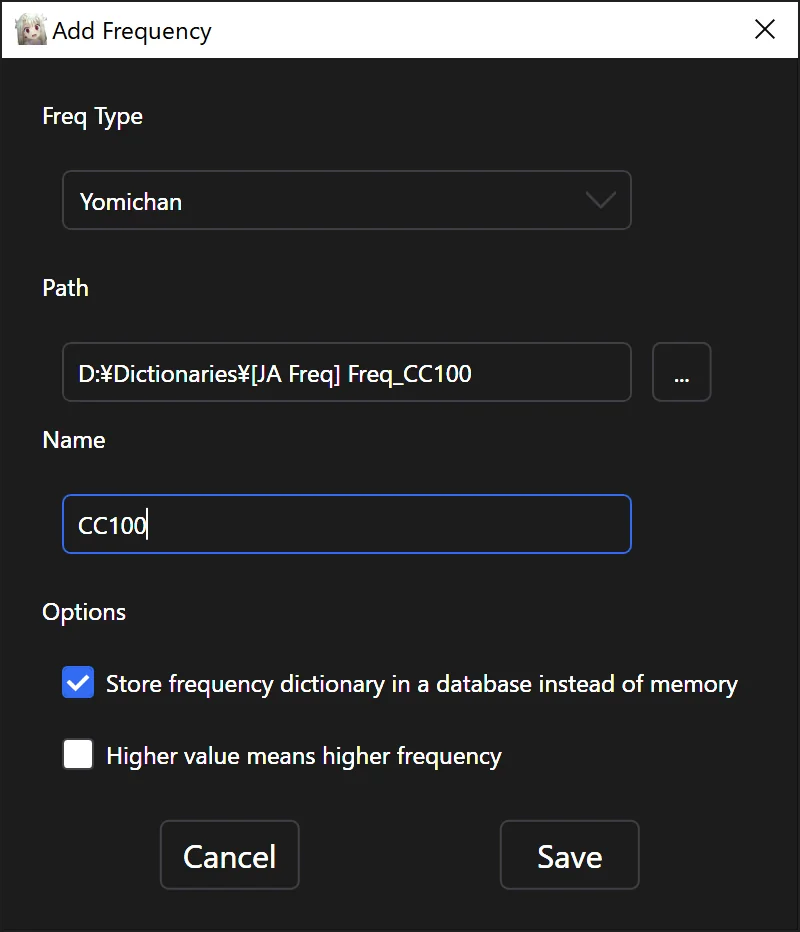800x932 pixels.
Task: Save the new frequency dictionary
Action: pyautogui.click(x=569, y=855)
